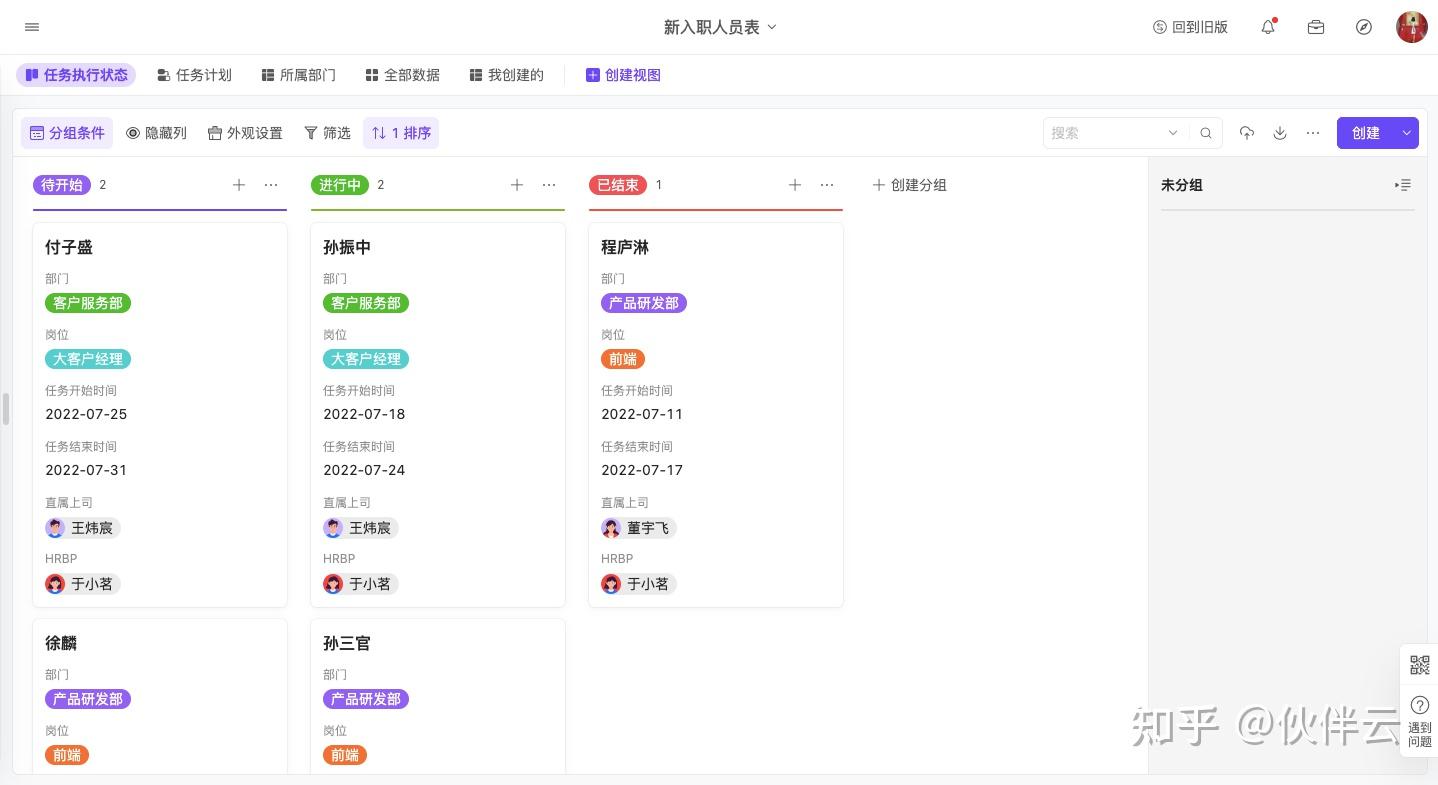
Task: Switch to the 任务计划 view tab
Action: click(194, 75)
